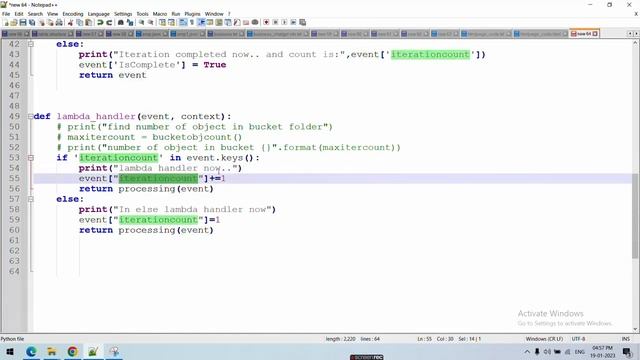The width and height of the screenshot is (640, 360).
Task: Open Define your language toolbar icon
Action: point(210,22)
